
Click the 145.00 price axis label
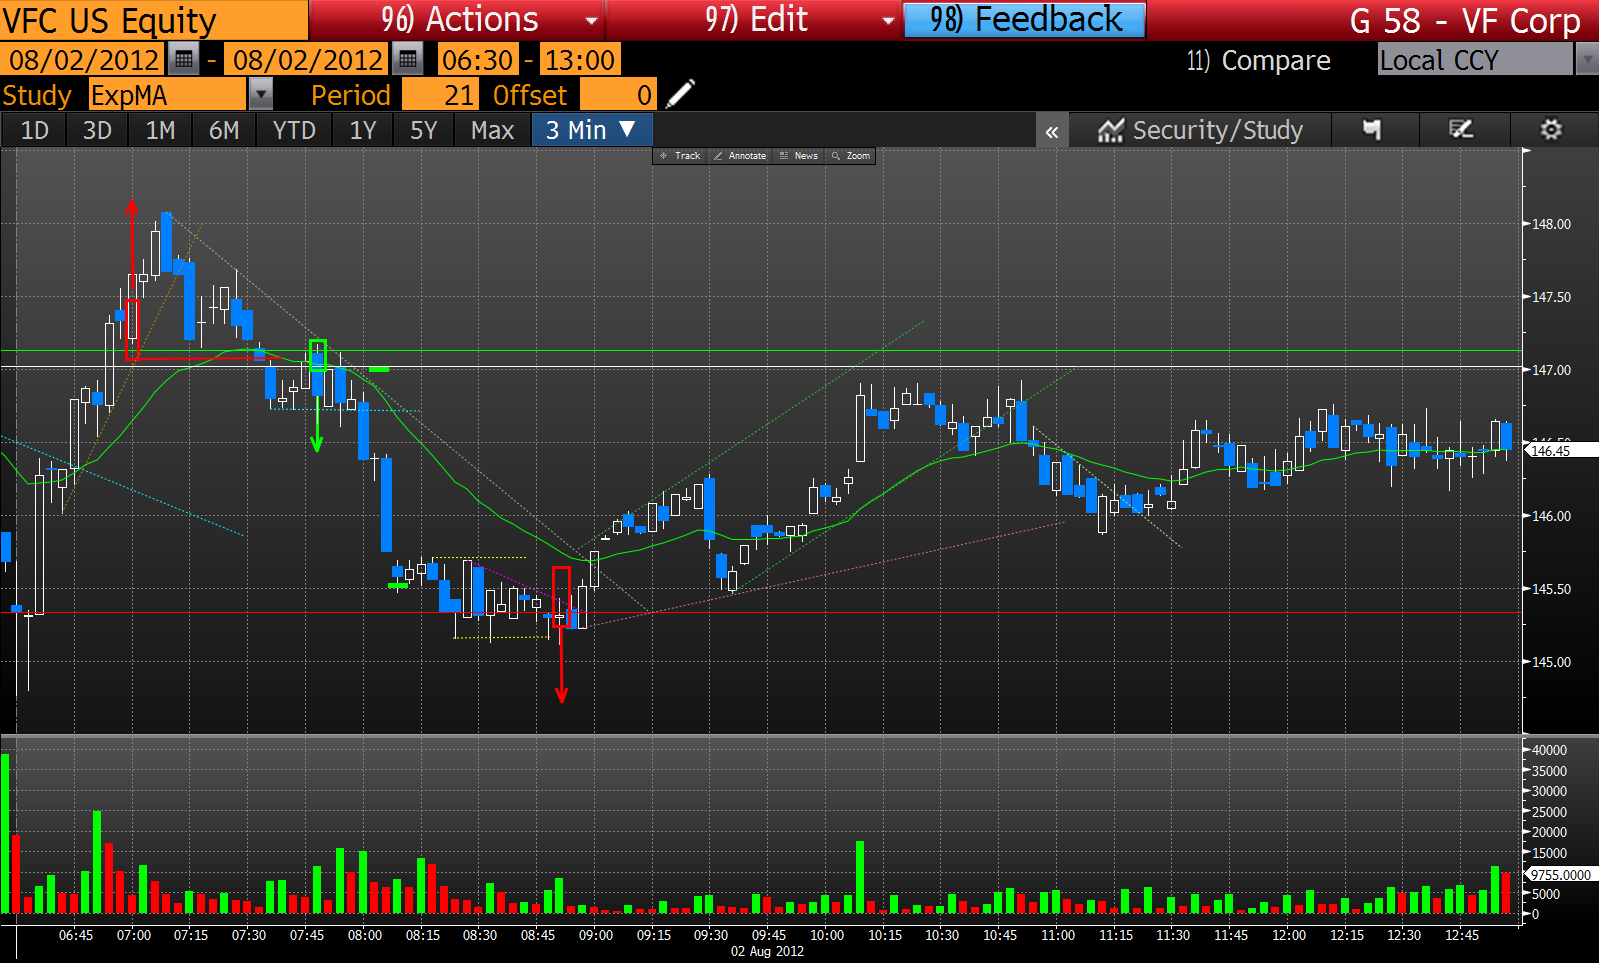pos(1552,662)
